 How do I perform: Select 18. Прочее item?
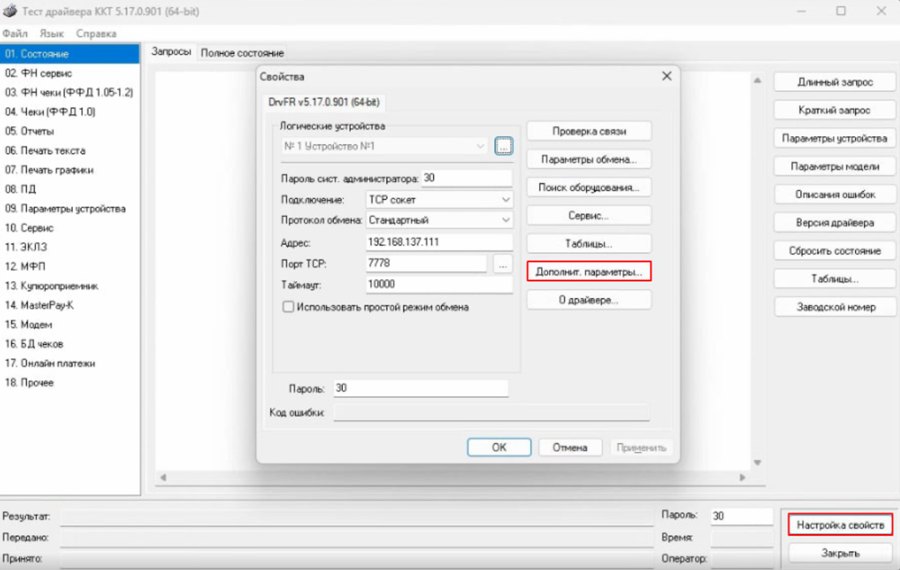click(x=69, y=382)
